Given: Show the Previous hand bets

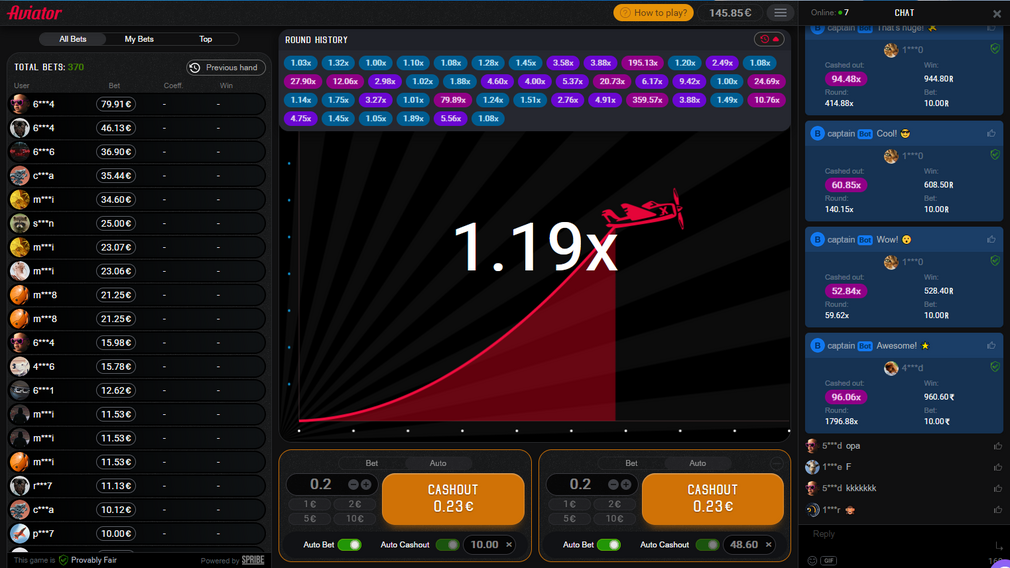Looking at the screenshot, I should pyautogui.click(x=226, y=68).
